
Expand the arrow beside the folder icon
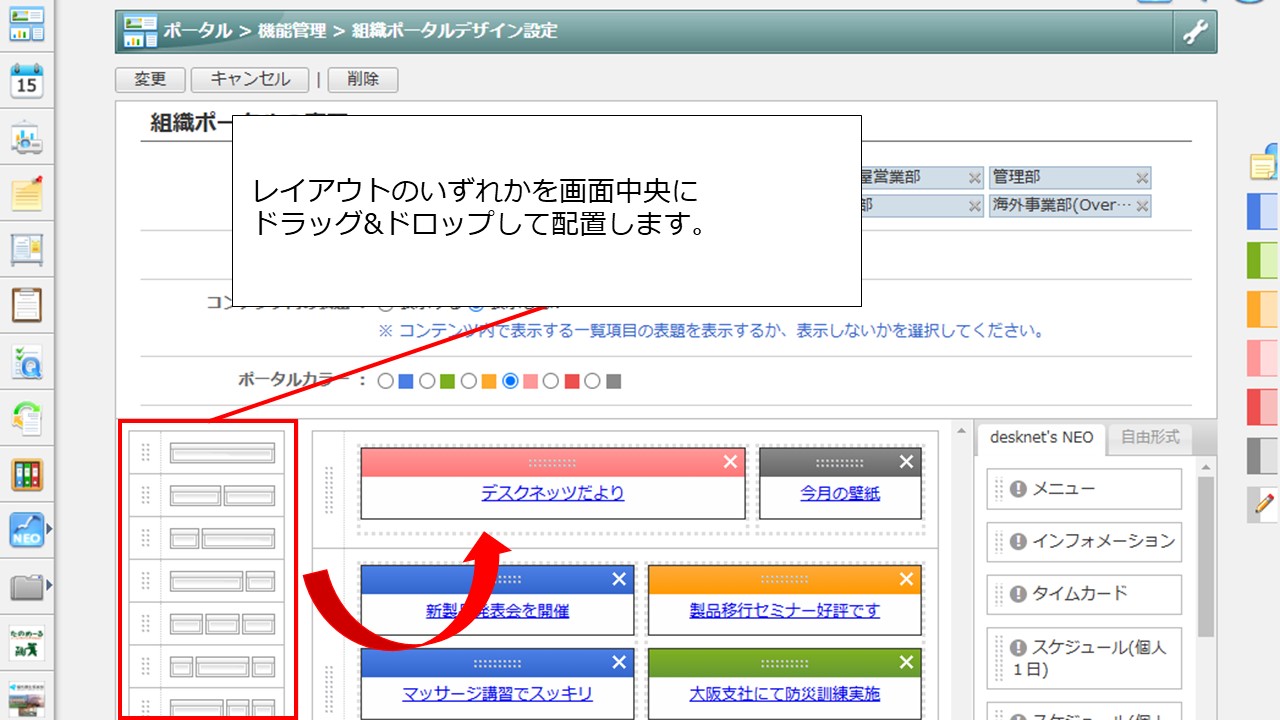[49, 586]
